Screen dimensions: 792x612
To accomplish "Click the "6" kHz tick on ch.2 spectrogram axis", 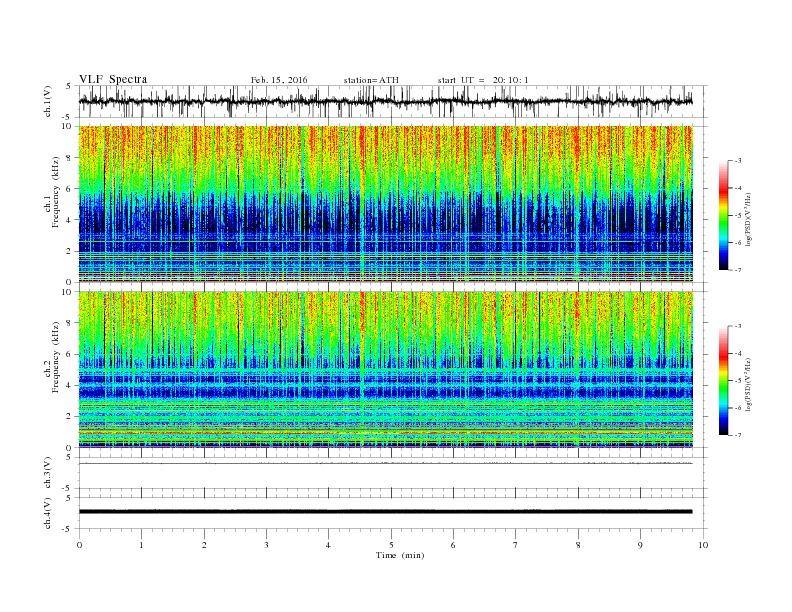I will (x=70, y=354).
